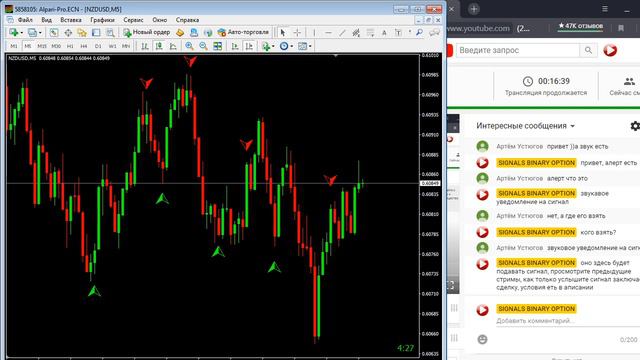
Task: Select the equidistant channel tool
Action: (356, 33)
